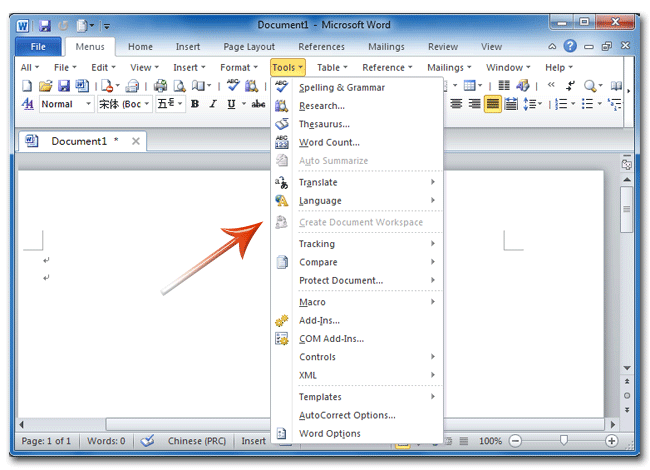
Task: Switch to the Page Layout tab
Action: coord(249,46)
